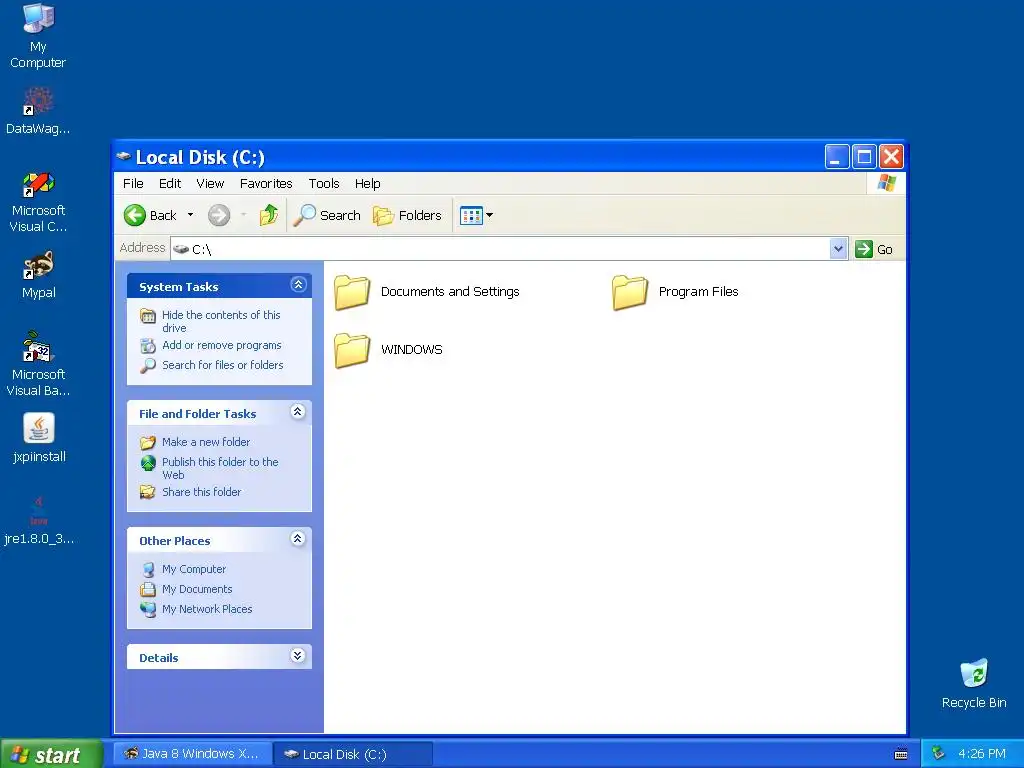The width and height of the screenshot is (1024, 768).
Task: Select the jre1.8.0 installer desktop icon
Action: pos(39,520)
